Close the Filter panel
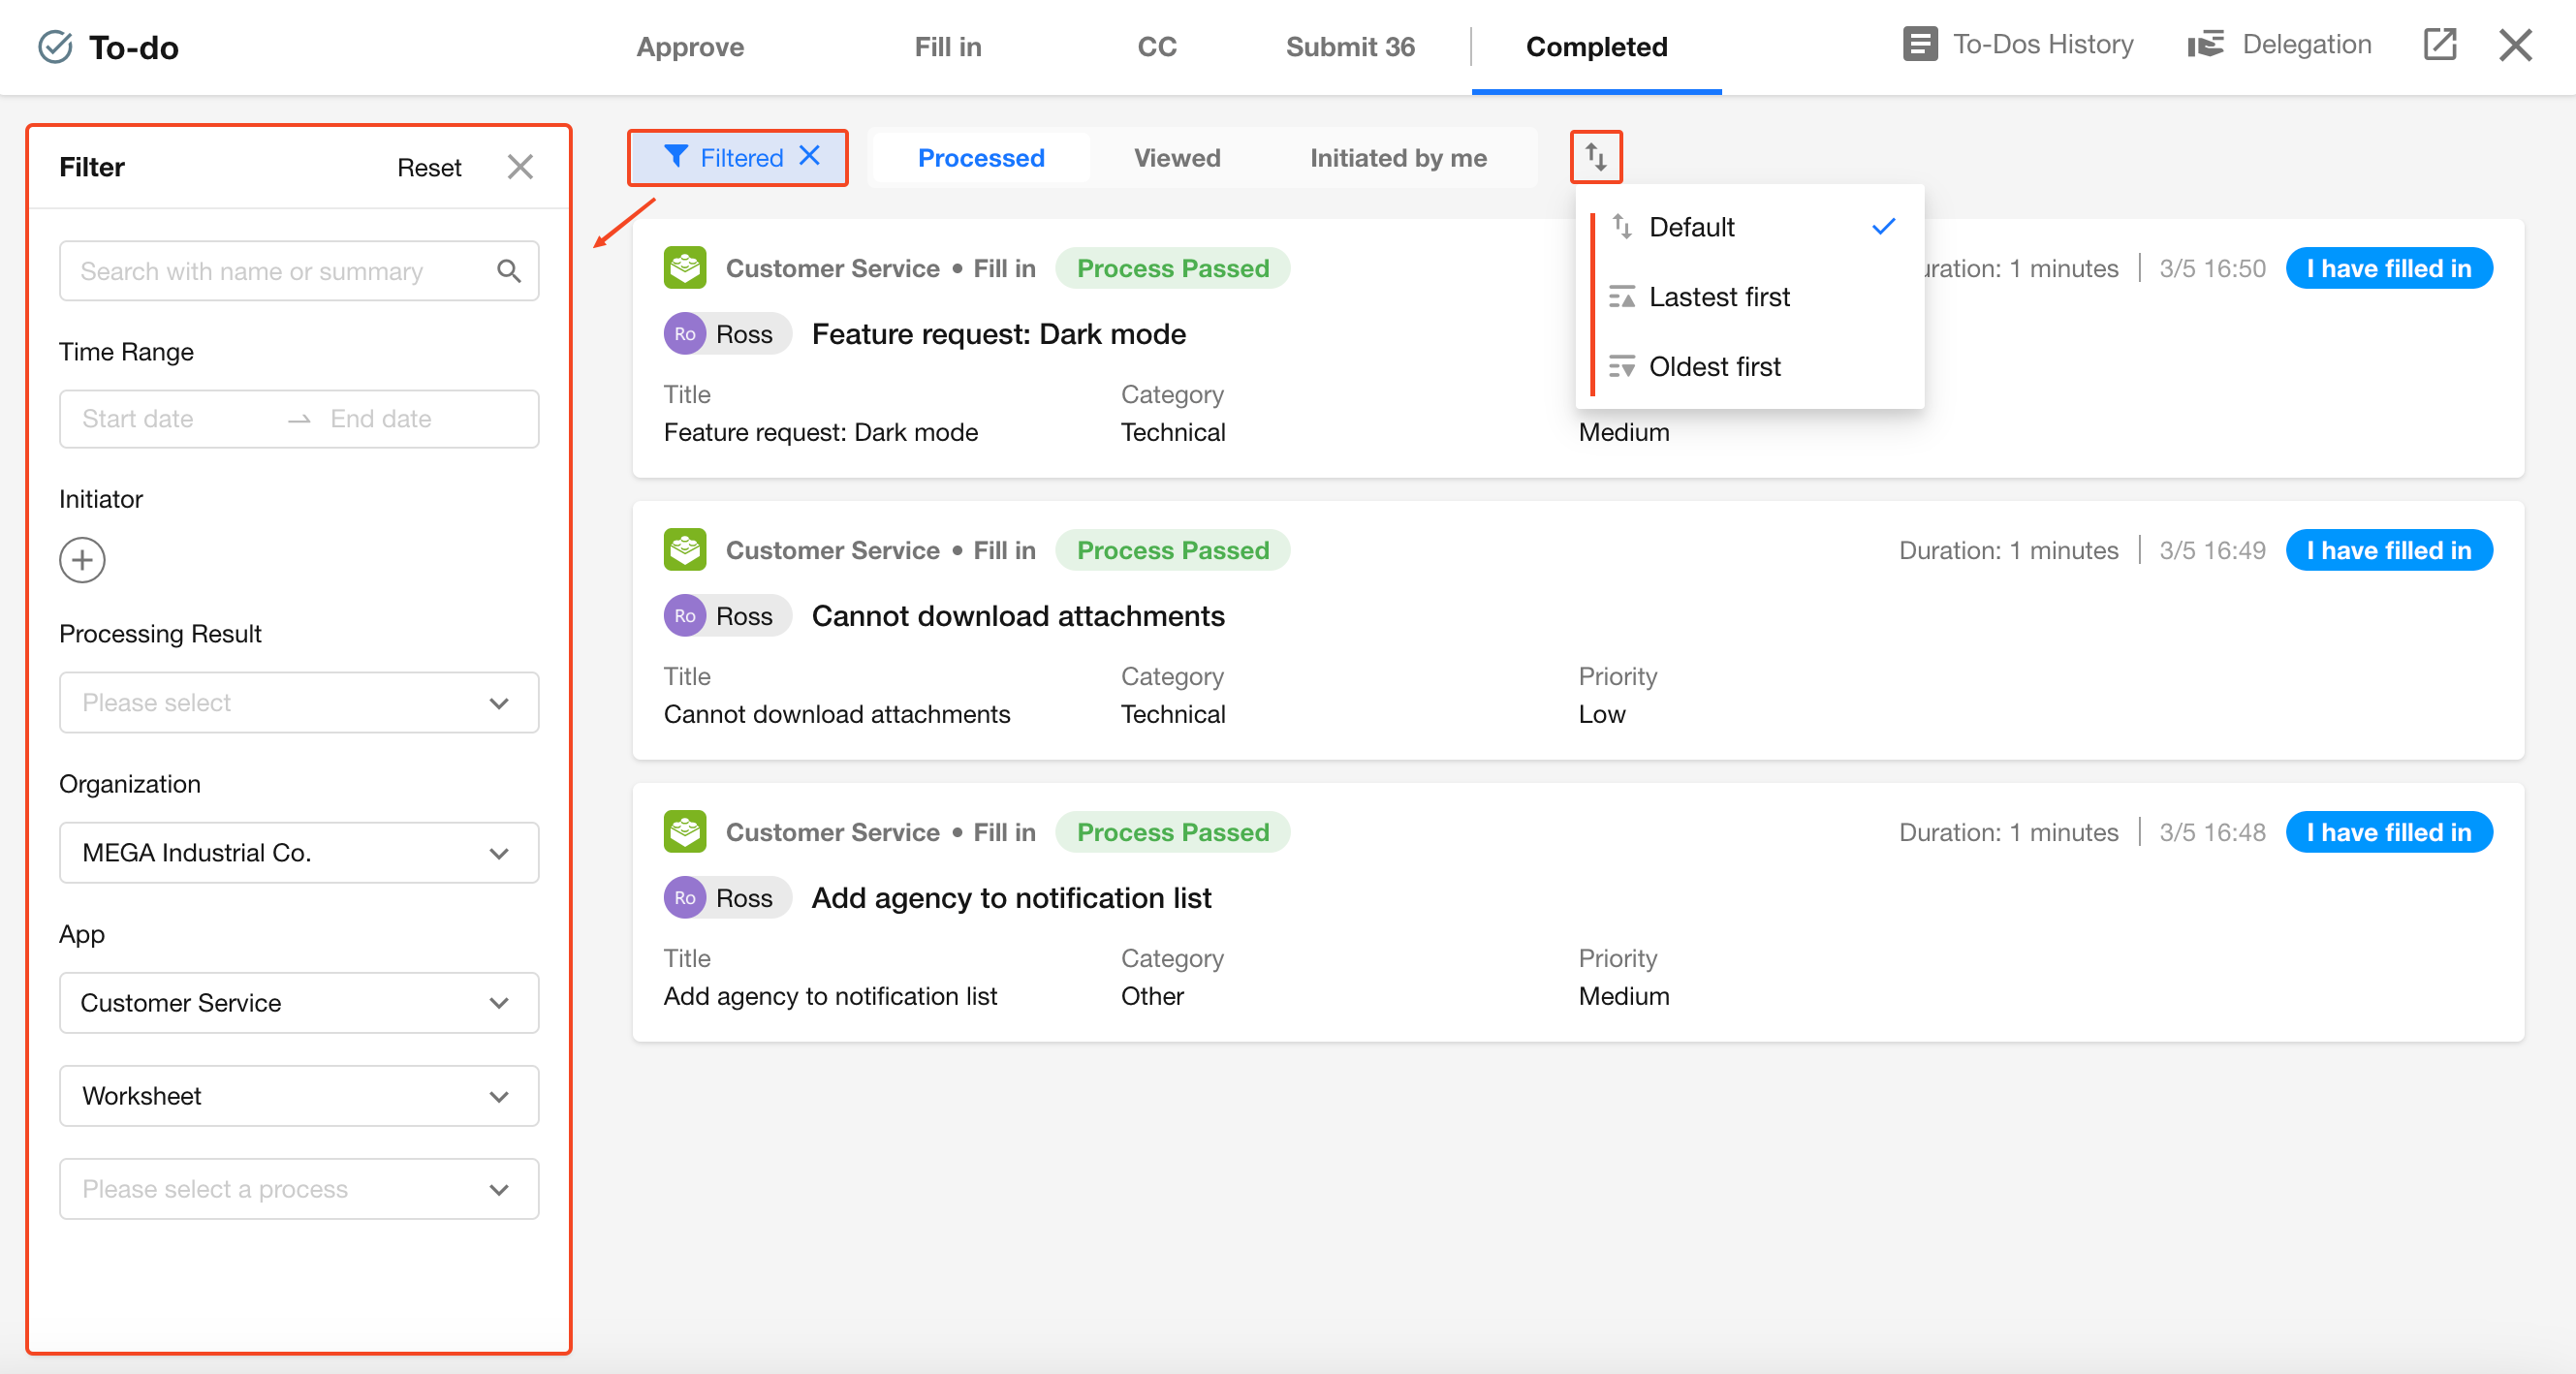This screenshot has height=1374, width=2576. 520,167
